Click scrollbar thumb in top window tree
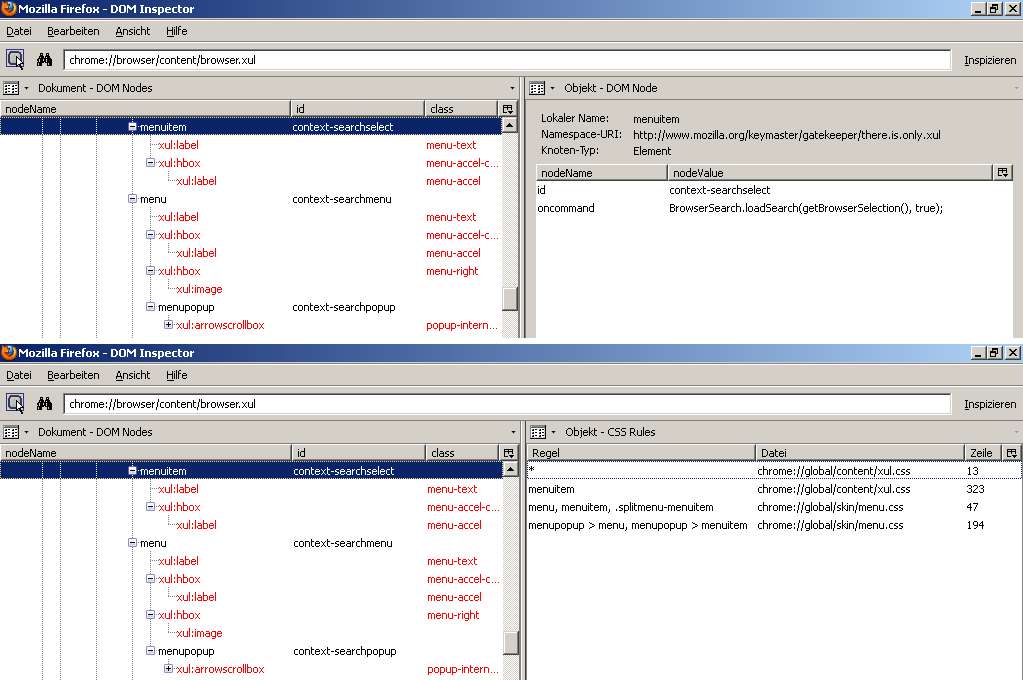This screenshot has height=680, width=1023. 510,299
